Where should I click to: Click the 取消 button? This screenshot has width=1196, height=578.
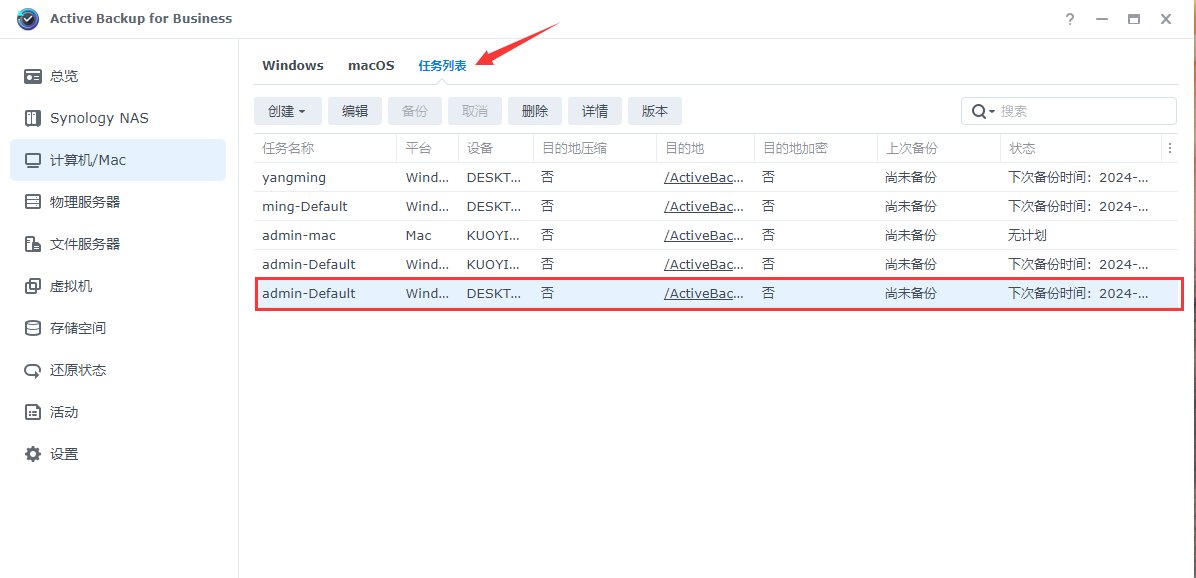[475, 111]
